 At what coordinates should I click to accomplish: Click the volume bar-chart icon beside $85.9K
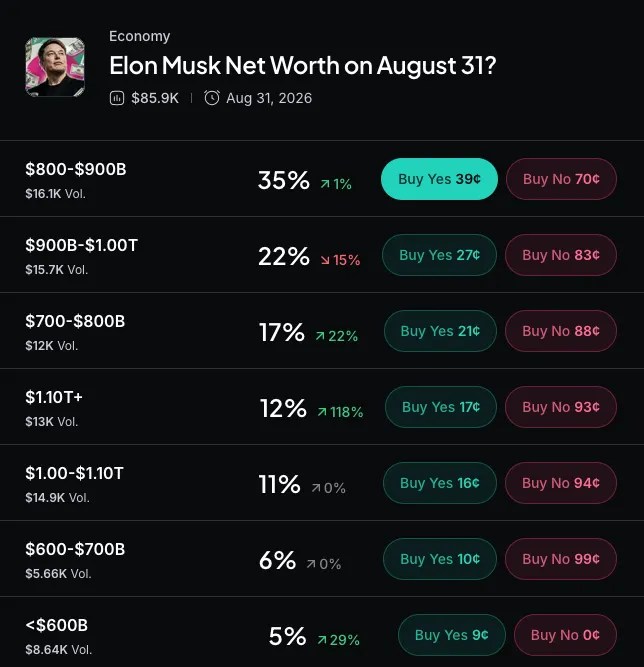point(117,98)
